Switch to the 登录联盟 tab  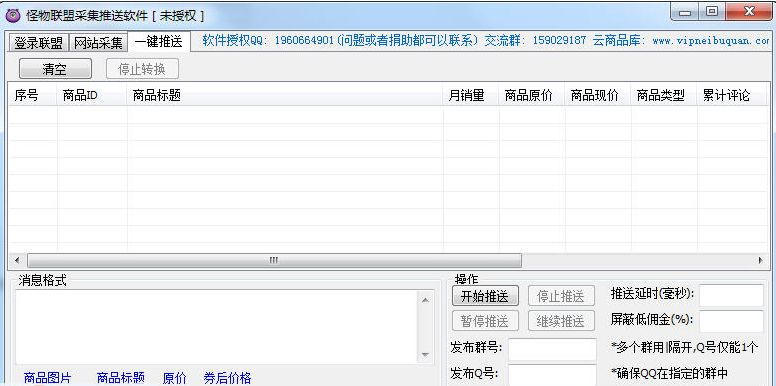click(x=38, y=43)
